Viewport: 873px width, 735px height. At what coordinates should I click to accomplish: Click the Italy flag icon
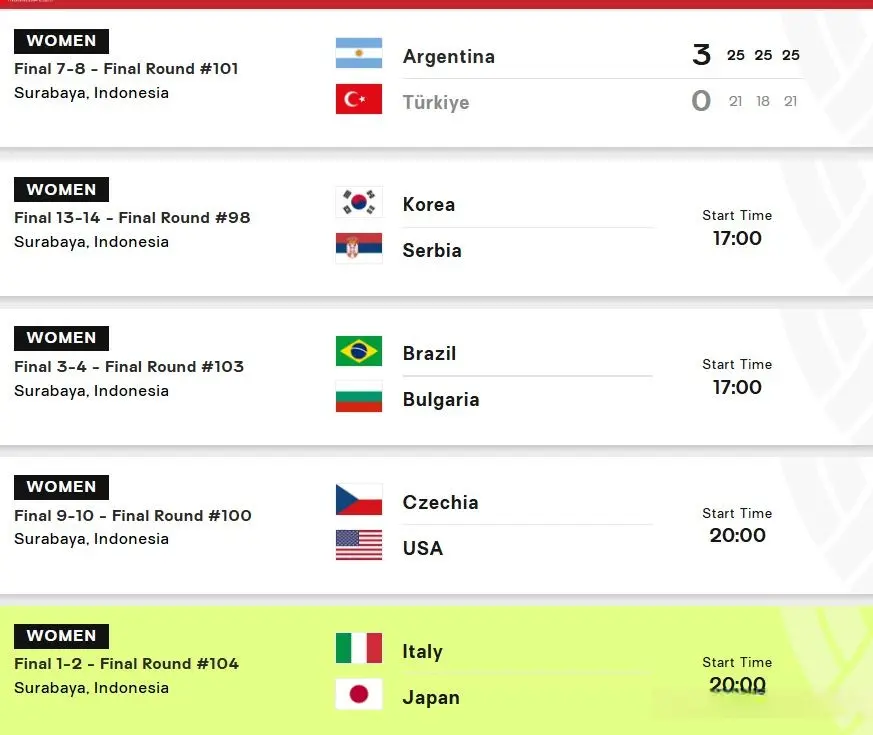358,648
